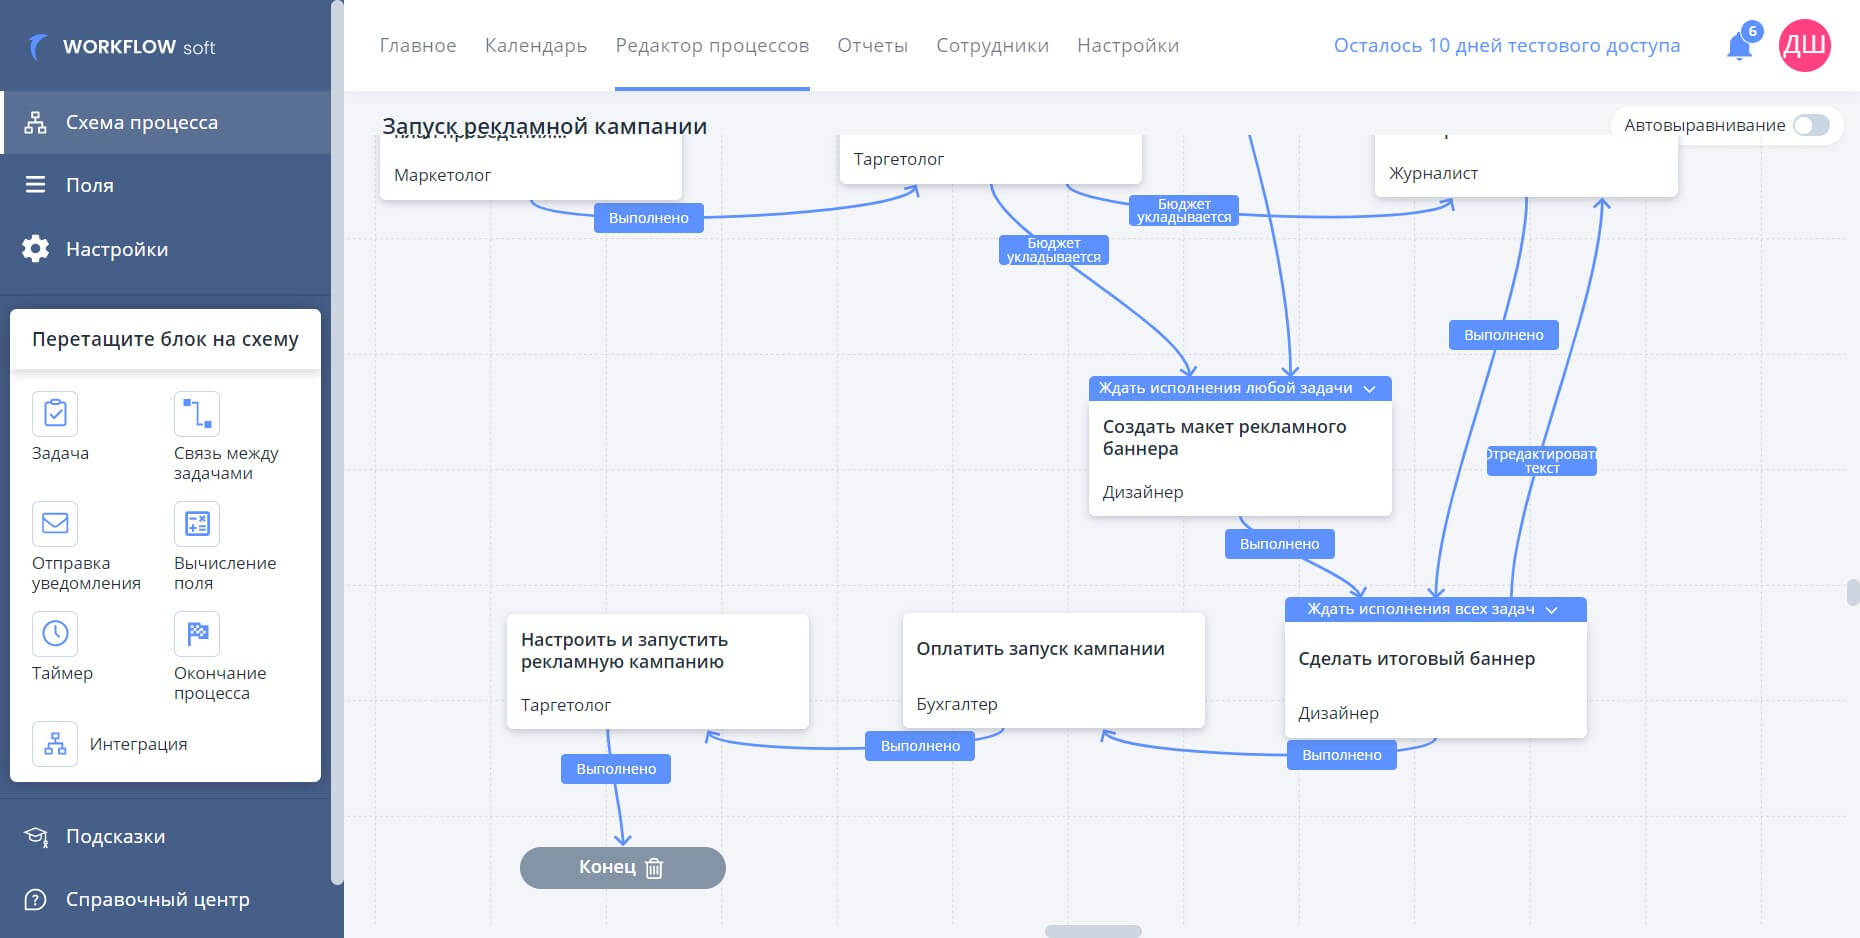
Task: Delete the Конец block via trash icon
Action: pos(654,868)
